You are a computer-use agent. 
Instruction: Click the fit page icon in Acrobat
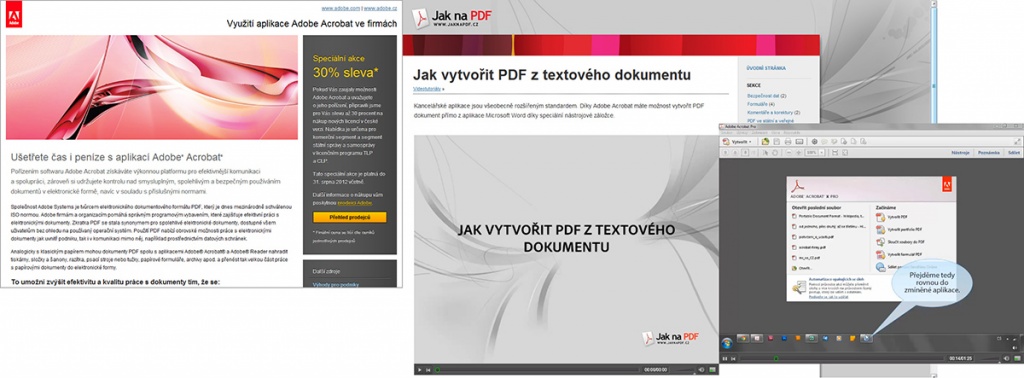pyautogui.click(x=845, y=152)
